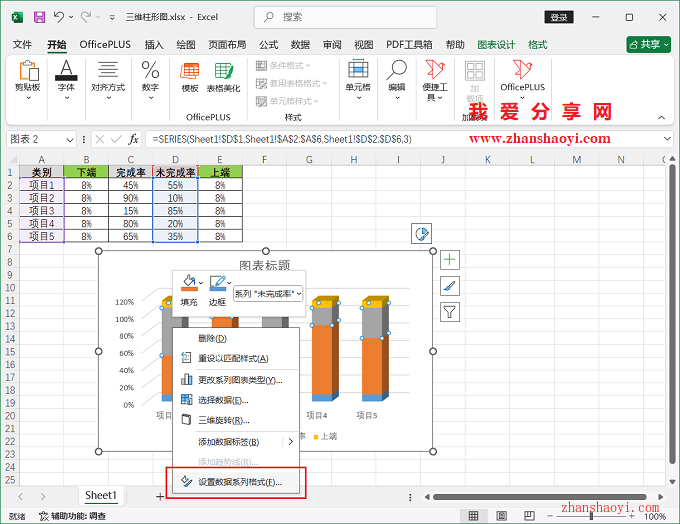The height and width of the screenshot is (524, 680).
Task: Switch to the 插入 ribbon tab
Action: click(154, 45)
